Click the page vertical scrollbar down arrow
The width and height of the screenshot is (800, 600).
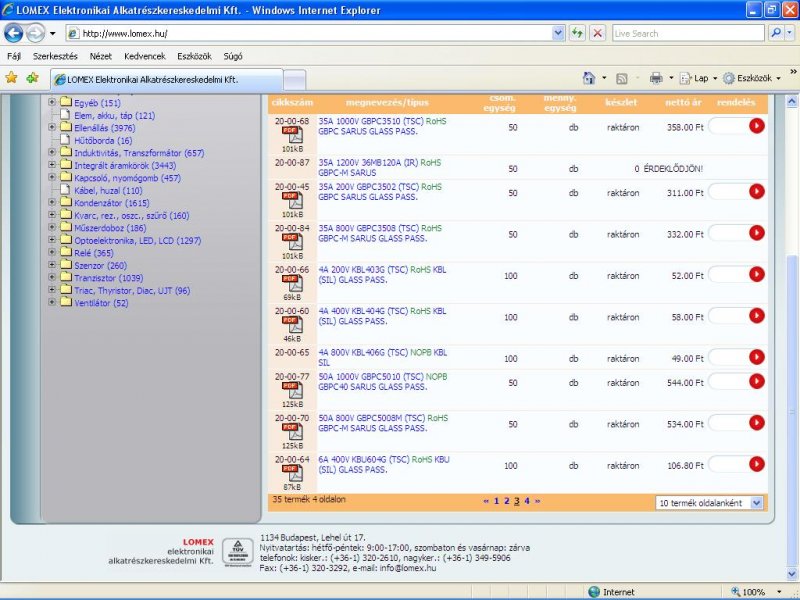[x=791, y=573]
